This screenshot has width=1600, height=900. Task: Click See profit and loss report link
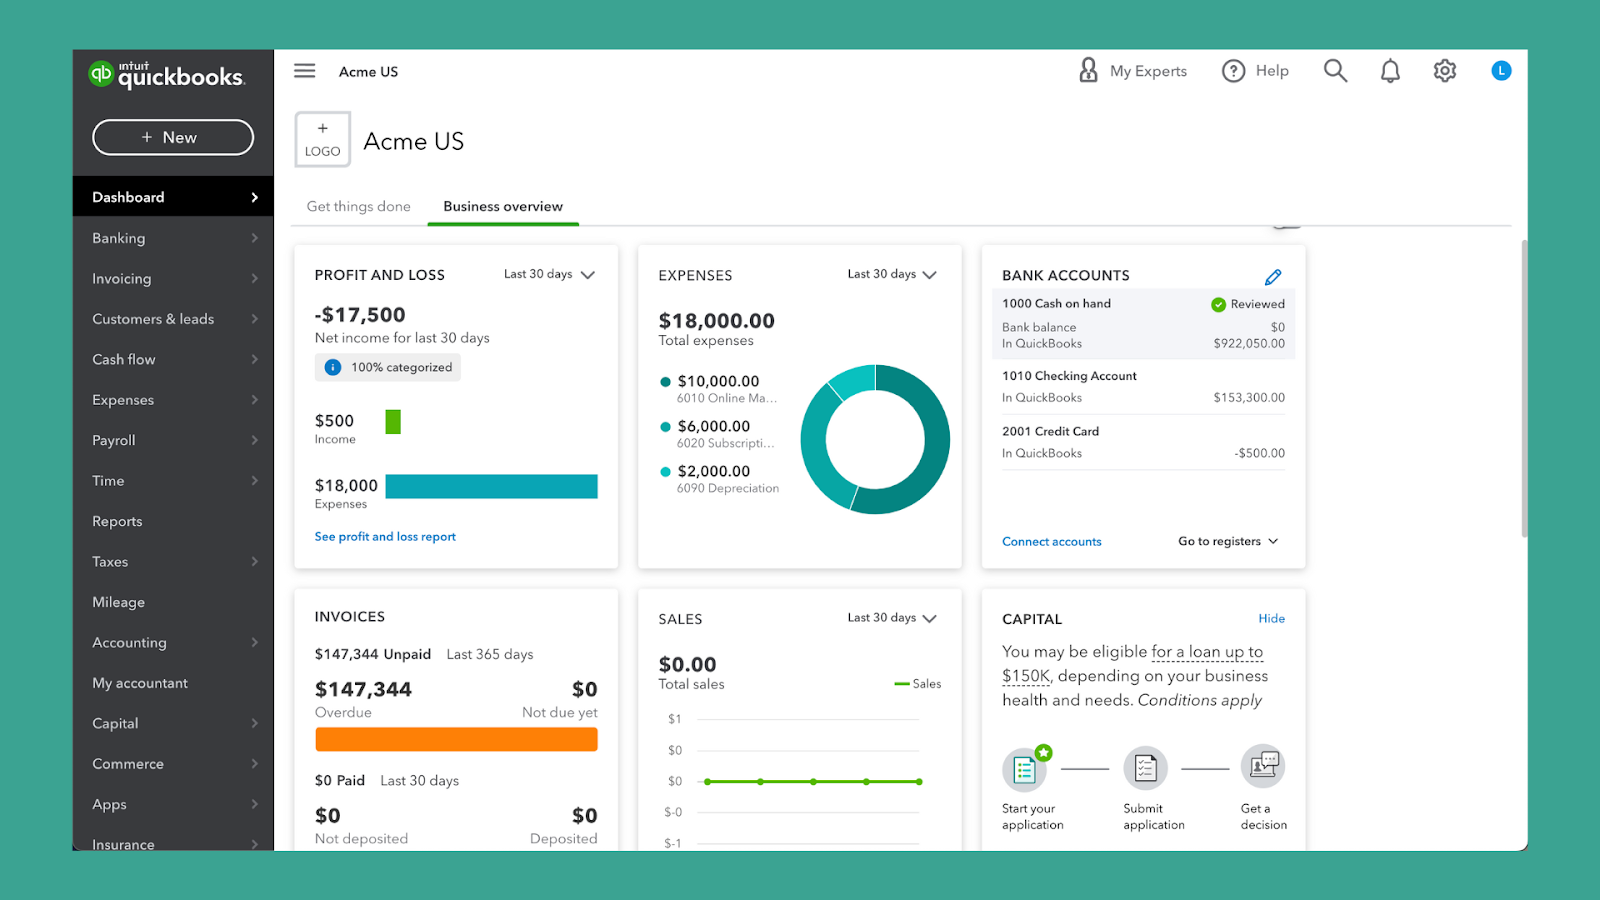(x=385, y=537)
